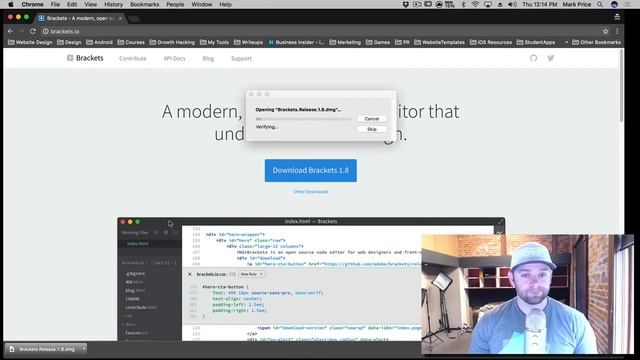The height and width of the screenshot is (360, 640).
Task: Open StudentApps bookmarks folder
Action: (x=536, y=42)
